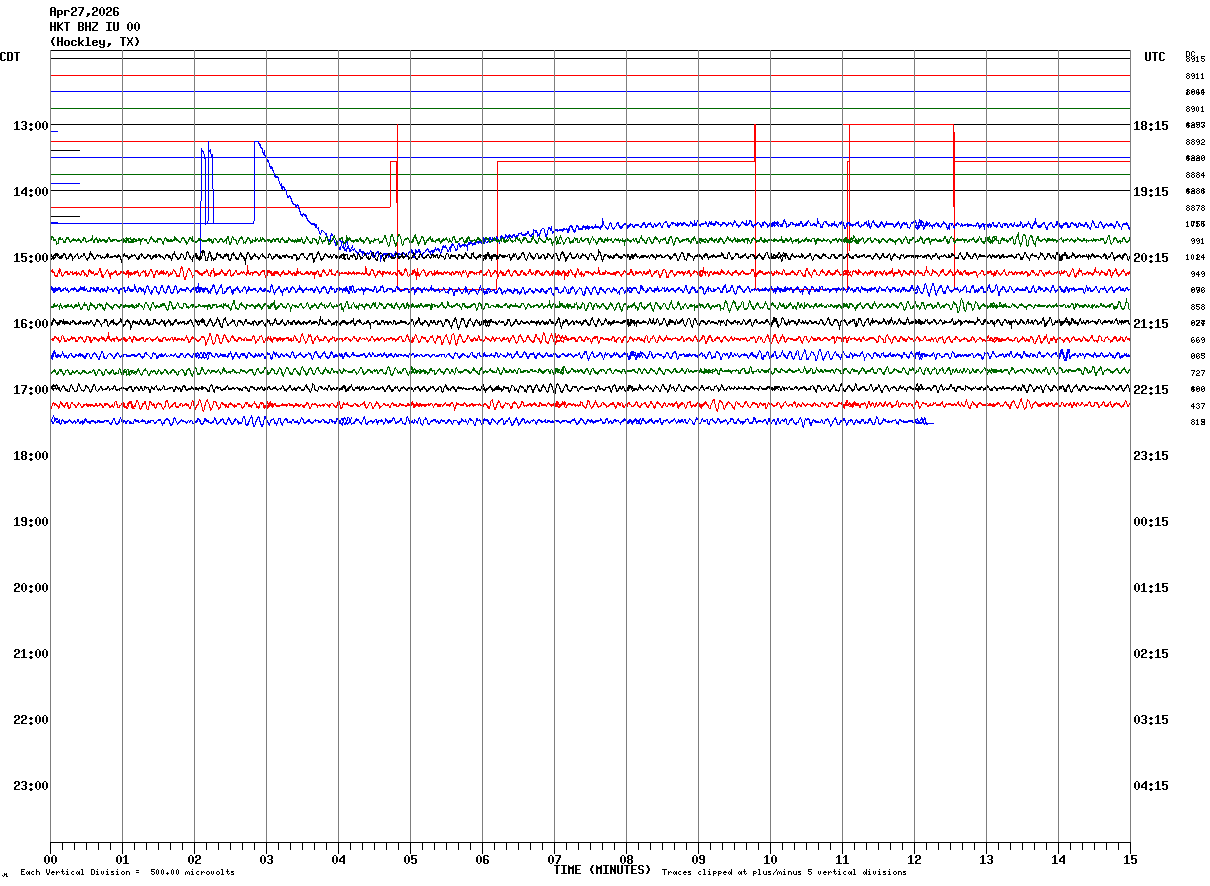The image size is (1210, 886).
Task: Click the DC offset value 8911
Action: coord(1195,76)
